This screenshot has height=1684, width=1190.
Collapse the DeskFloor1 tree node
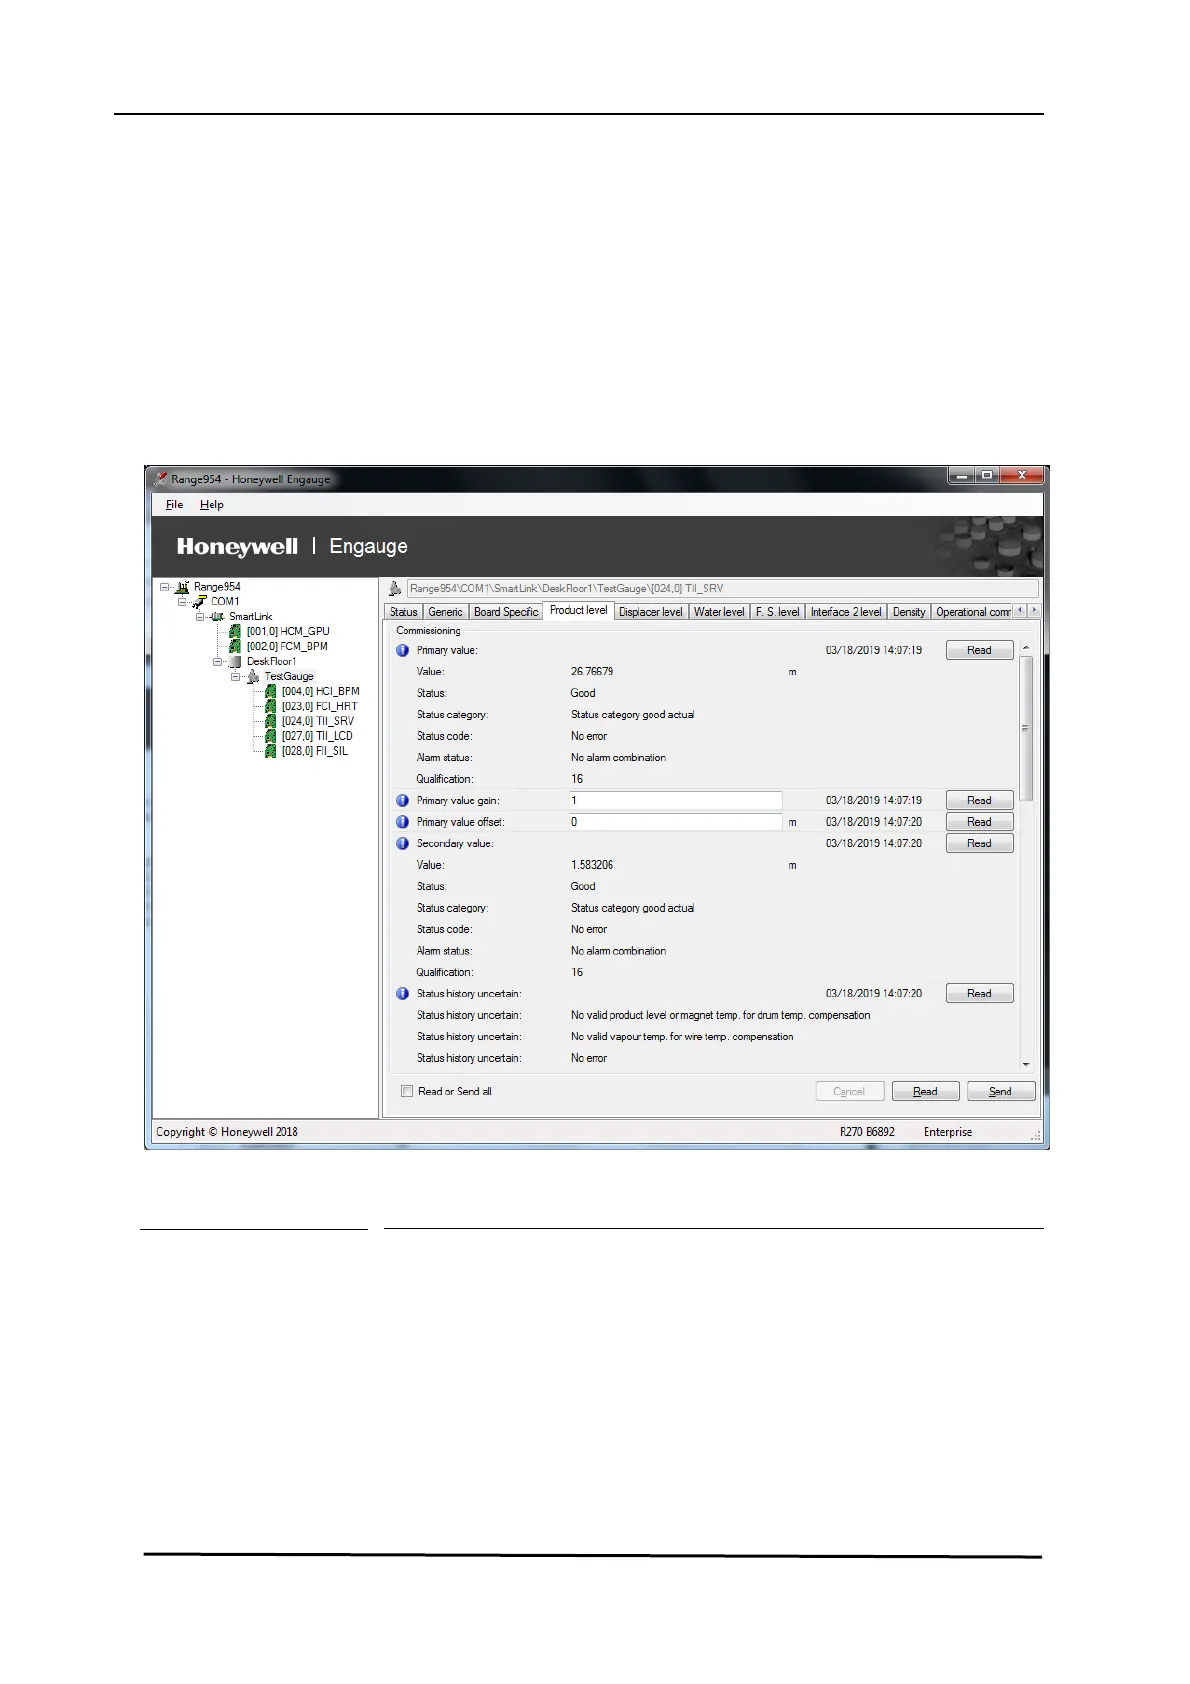point(218,662)
